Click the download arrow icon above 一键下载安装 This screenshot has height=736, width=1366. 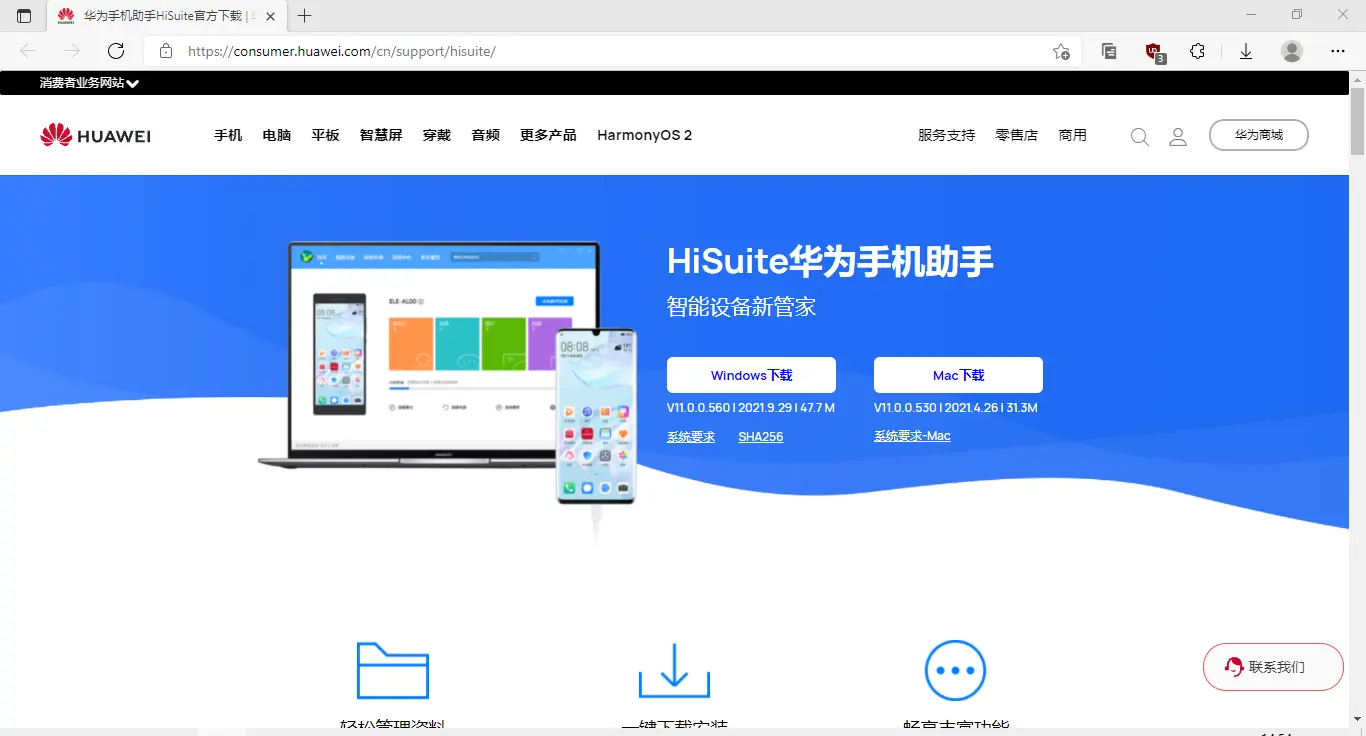[x=674, y=670]
